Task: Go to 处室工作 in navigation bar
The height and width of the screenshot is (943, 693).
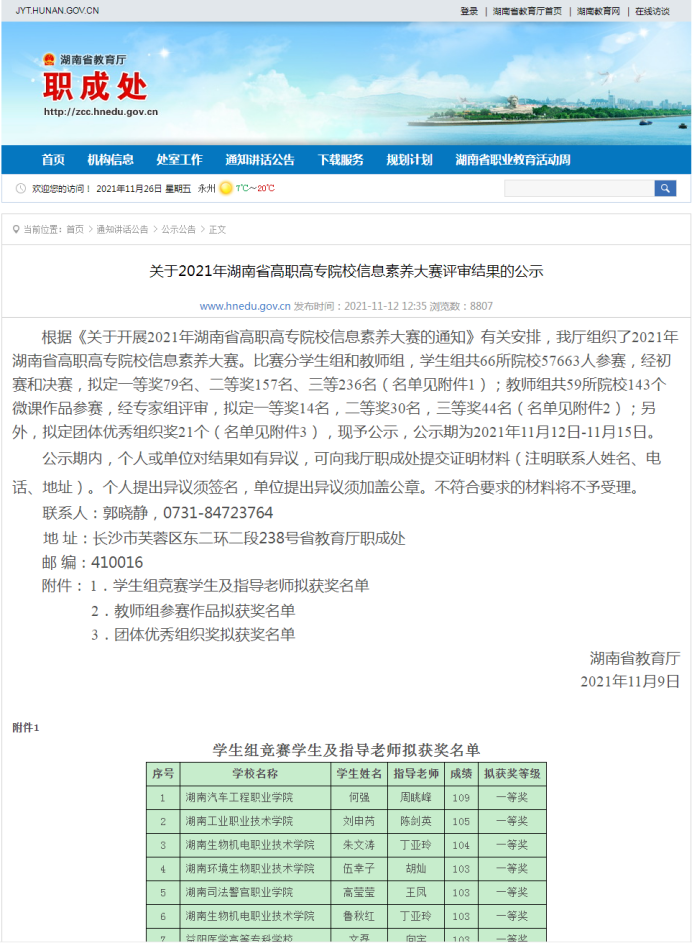Action: click(x=179, y=160)
